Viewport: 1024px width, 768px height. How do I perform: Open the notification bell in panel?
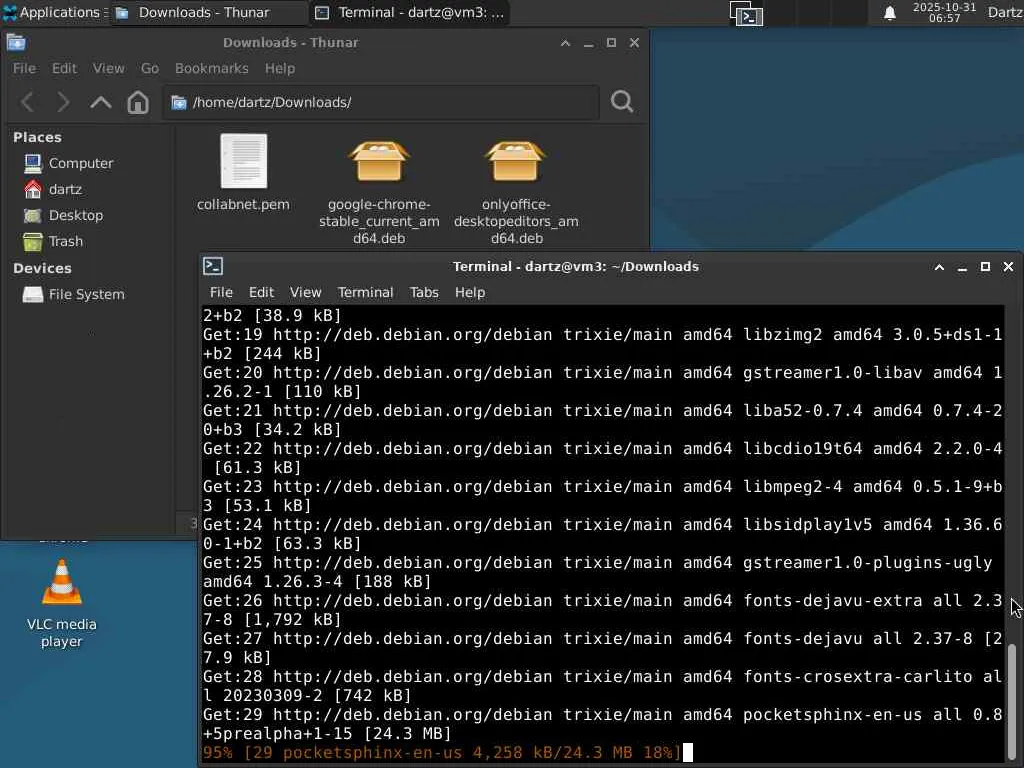pyautogui.click(x=889, y=12)
